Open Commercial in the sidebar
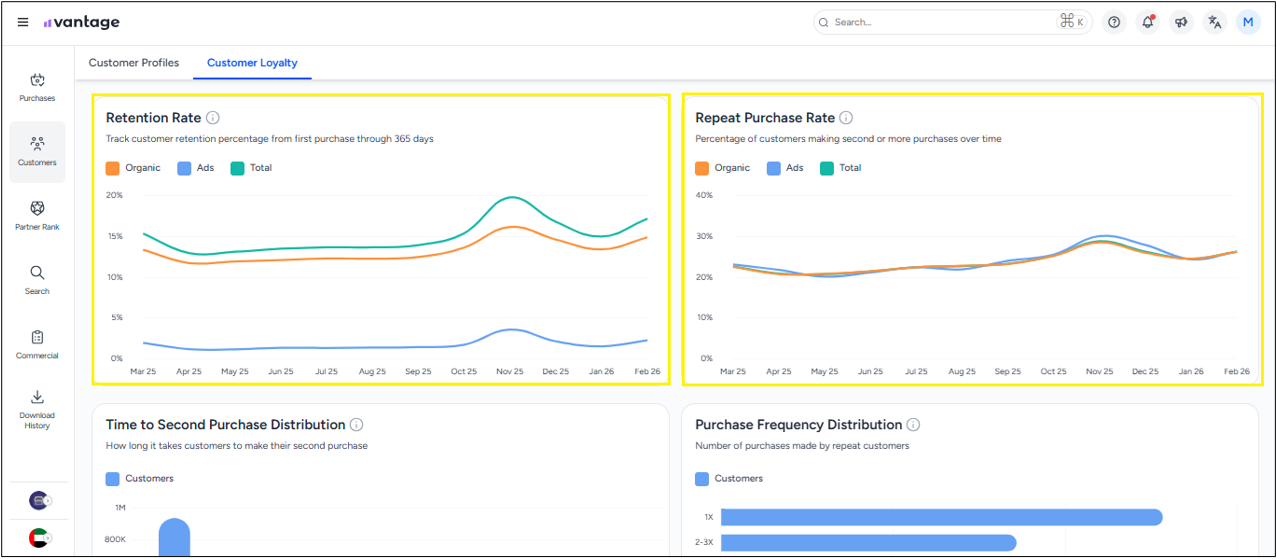Viewport: 1277px width, 559px height. [37, 344]
